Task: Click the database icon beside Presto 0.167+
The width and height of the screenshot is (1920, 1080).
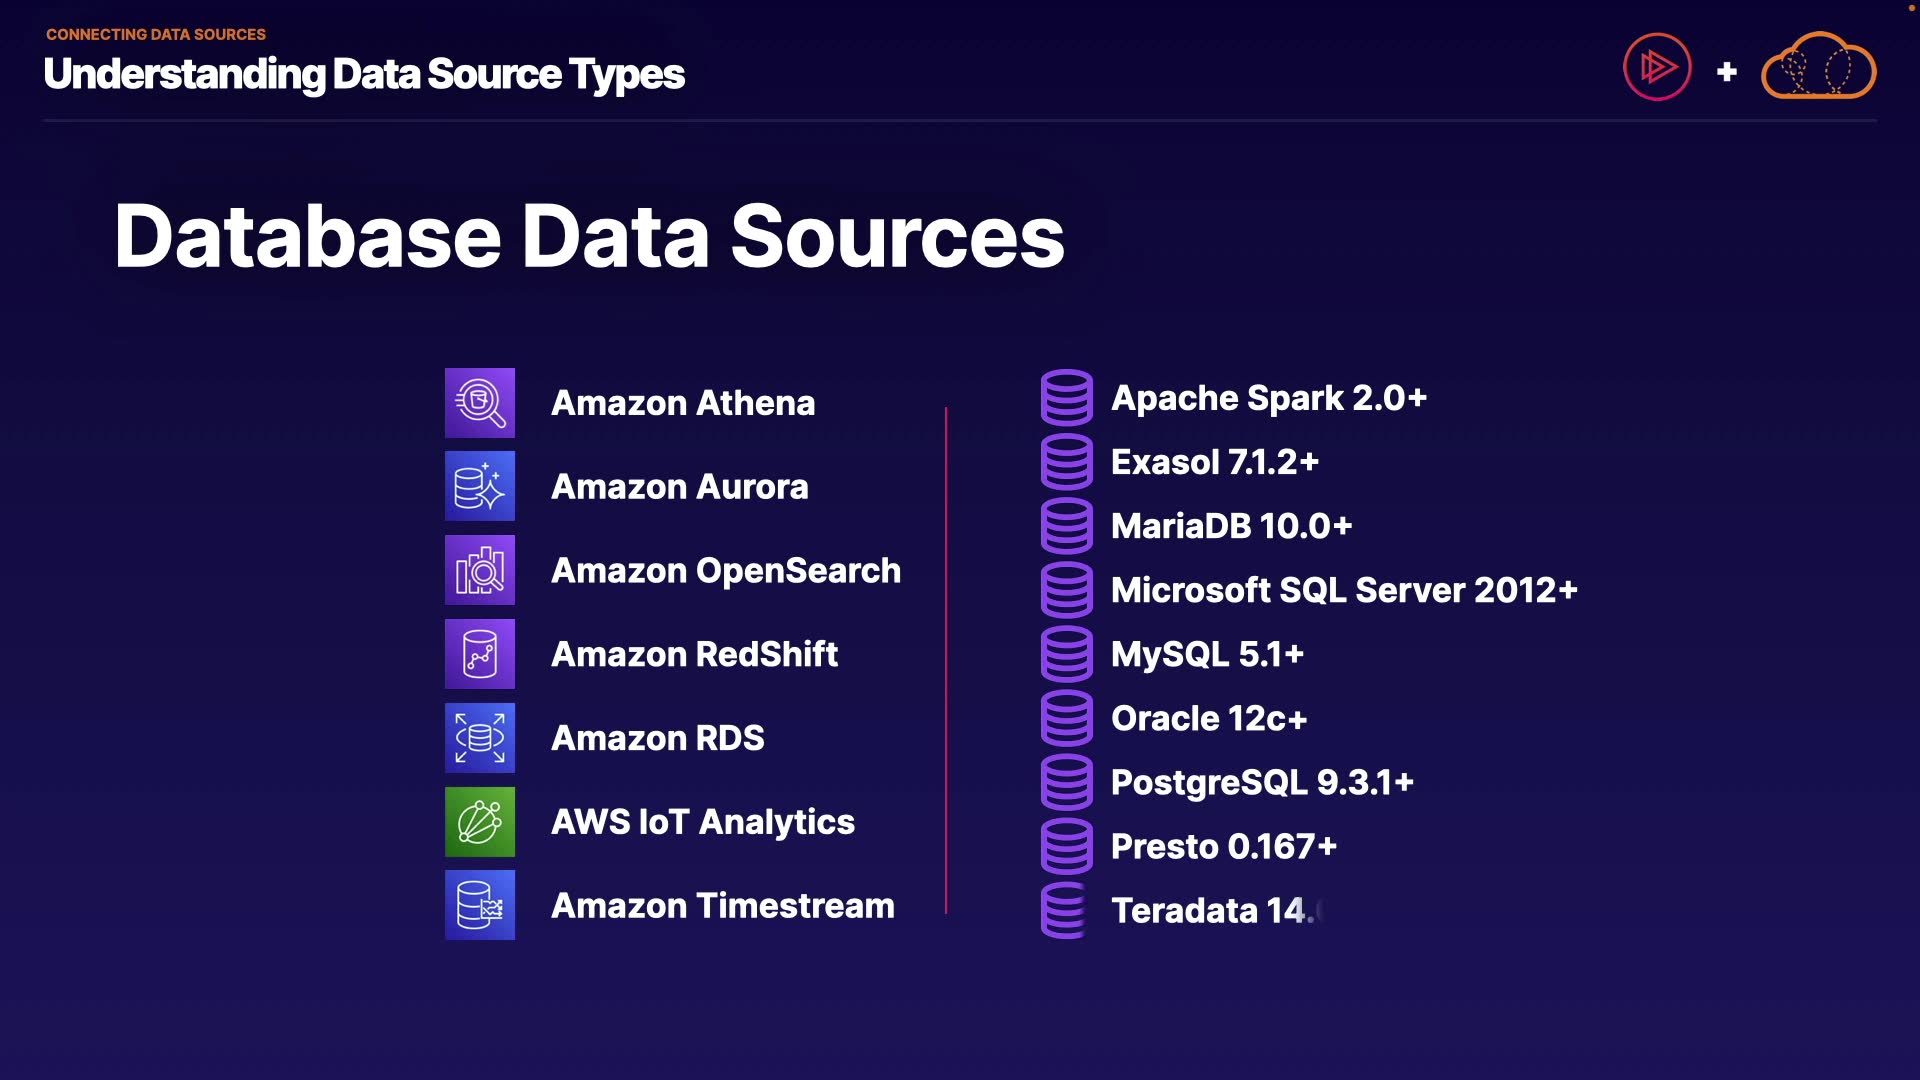Action: pos(1067,846)
